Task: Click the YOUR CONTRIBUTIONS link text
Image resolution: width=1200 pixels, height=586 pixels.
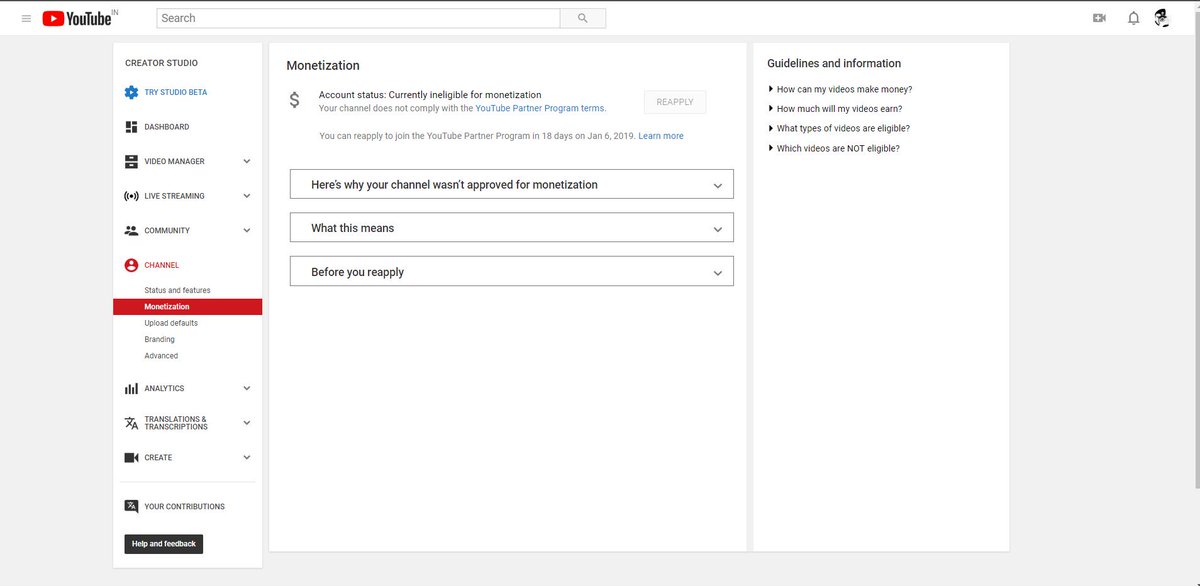Action: [x=184, y=507]
